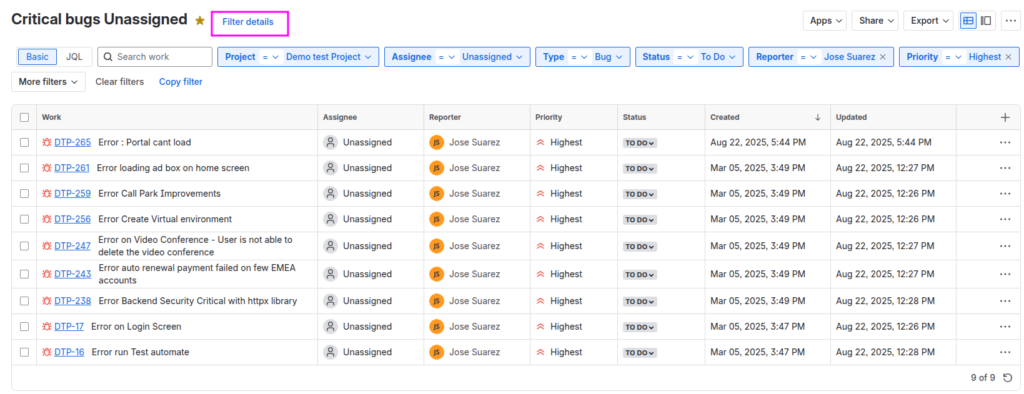Click the search magnifier icon
1024x394 pixels.
(108, 57)
